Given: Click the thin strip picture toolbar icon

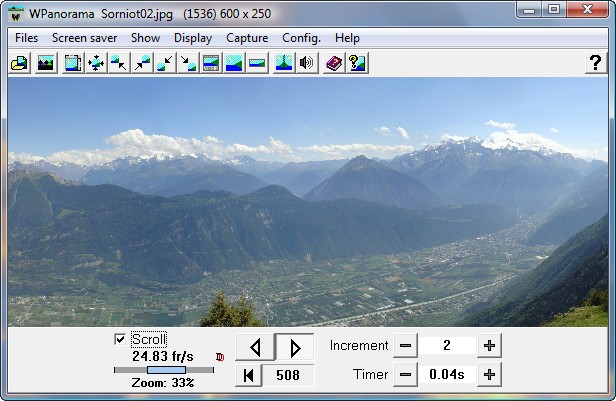Looking at the screenshot, I should click(257, 63).
